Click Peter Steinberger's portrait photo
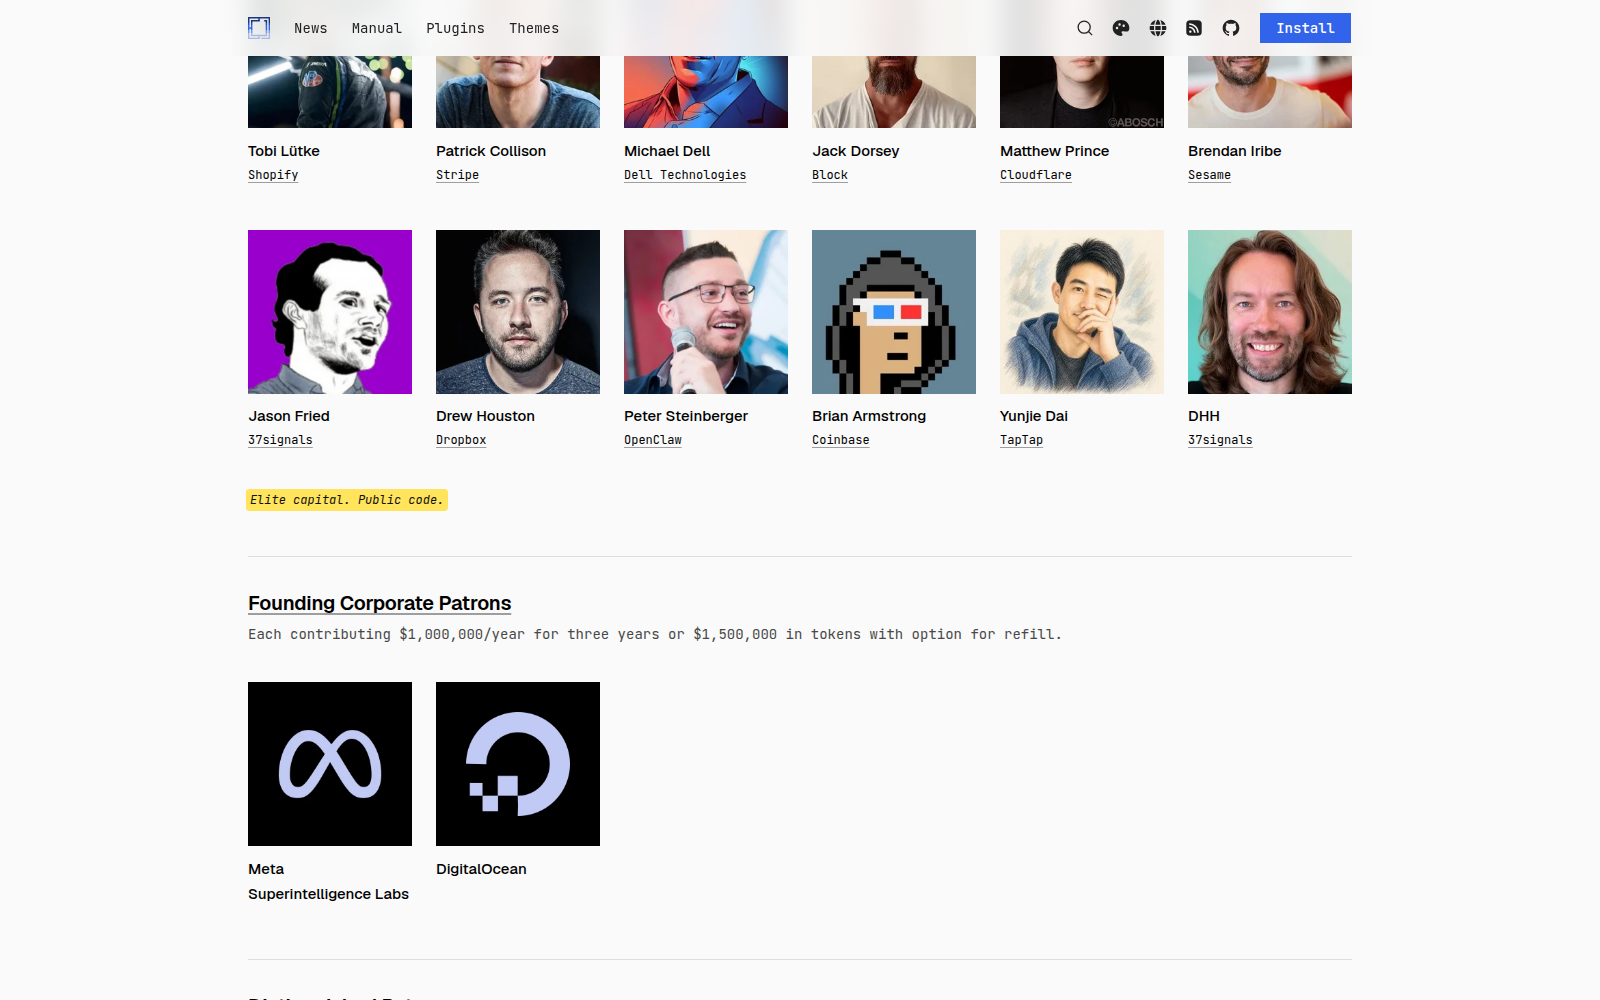The image size is (1600, 1000). point(706,312)
